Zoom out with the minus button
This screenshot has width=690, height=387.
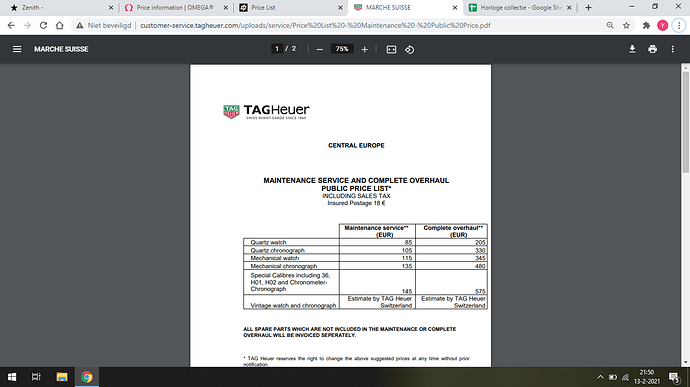click(x=320, y=49)
